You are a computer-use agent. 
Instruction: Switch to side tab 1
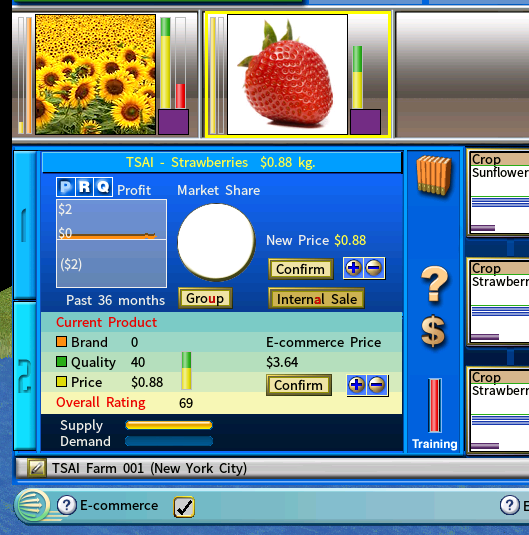[25, 225]
